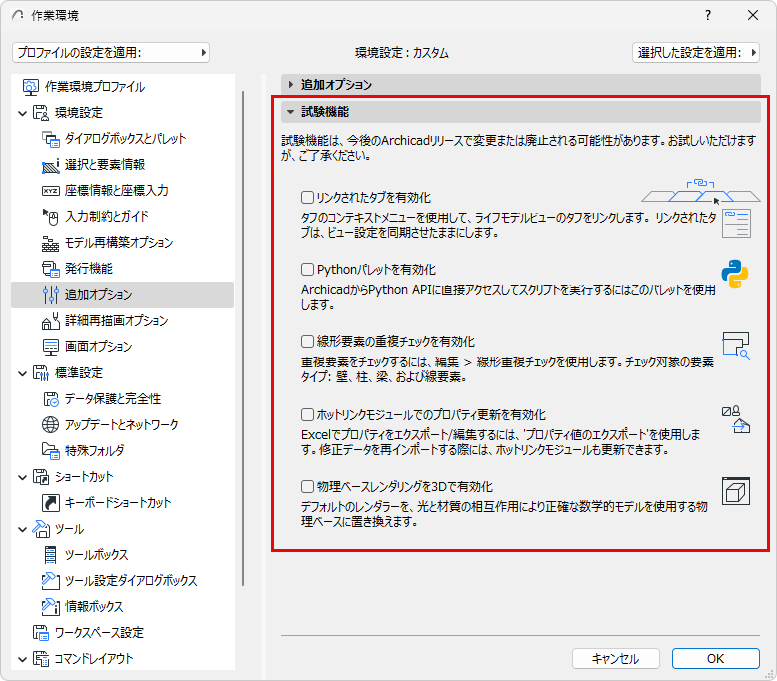Tick 線形要素の重複チェックを有効化 checkbox
The image size is (777, 681).
coord(307,341)
